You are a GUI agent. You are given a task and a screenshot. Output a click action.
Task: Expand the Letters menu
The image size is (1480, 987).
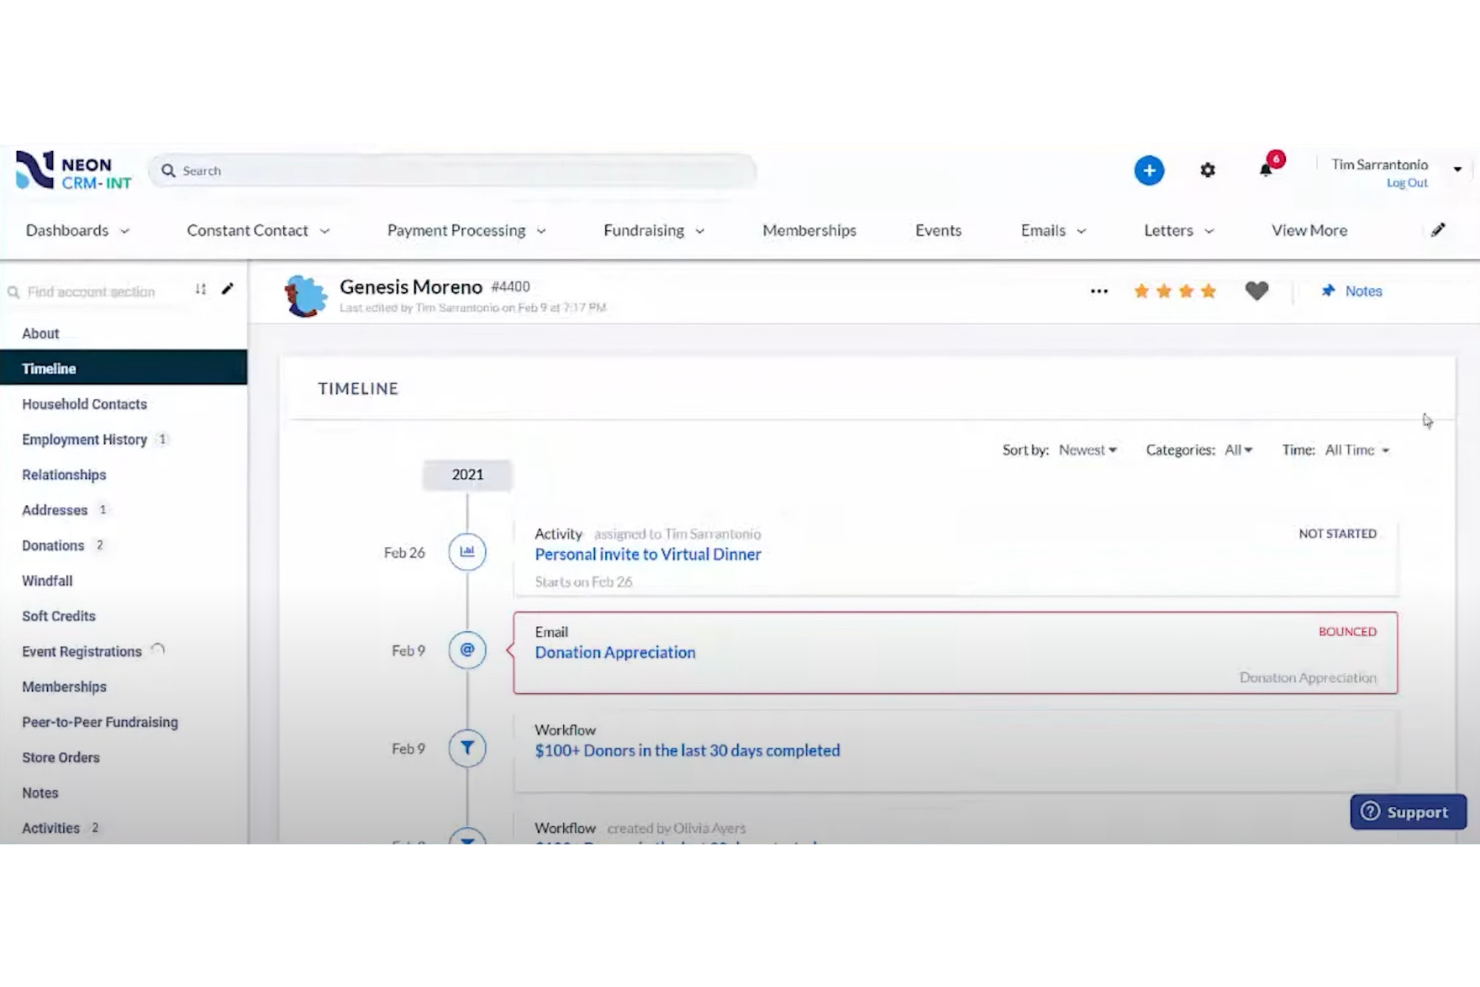click(x=1179, y=230)
